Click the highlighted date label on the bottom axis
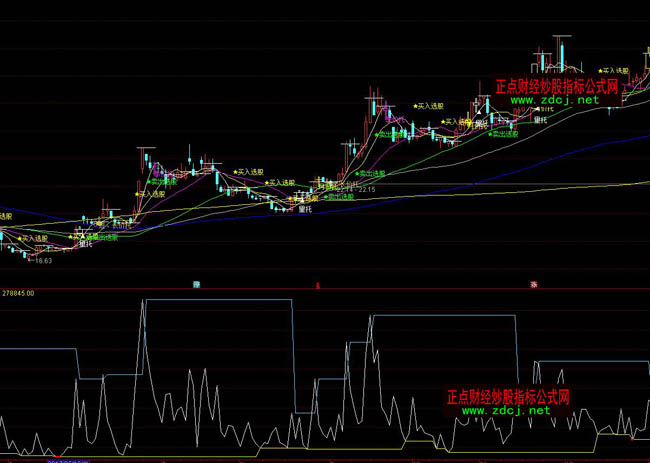 click(70, 460)
